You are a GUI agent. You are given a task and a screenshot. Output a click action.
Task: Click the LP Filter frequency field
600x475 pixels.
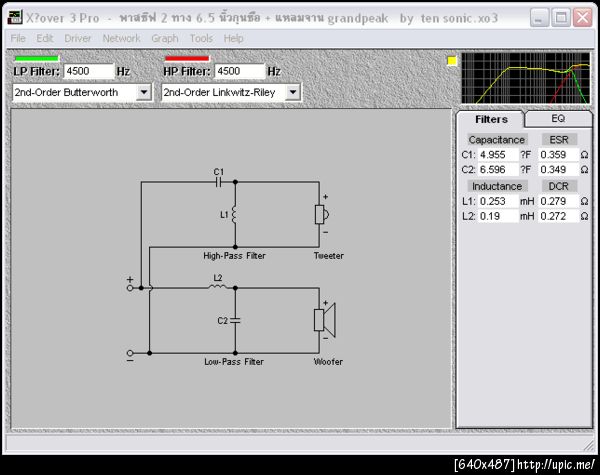[89, 71]
